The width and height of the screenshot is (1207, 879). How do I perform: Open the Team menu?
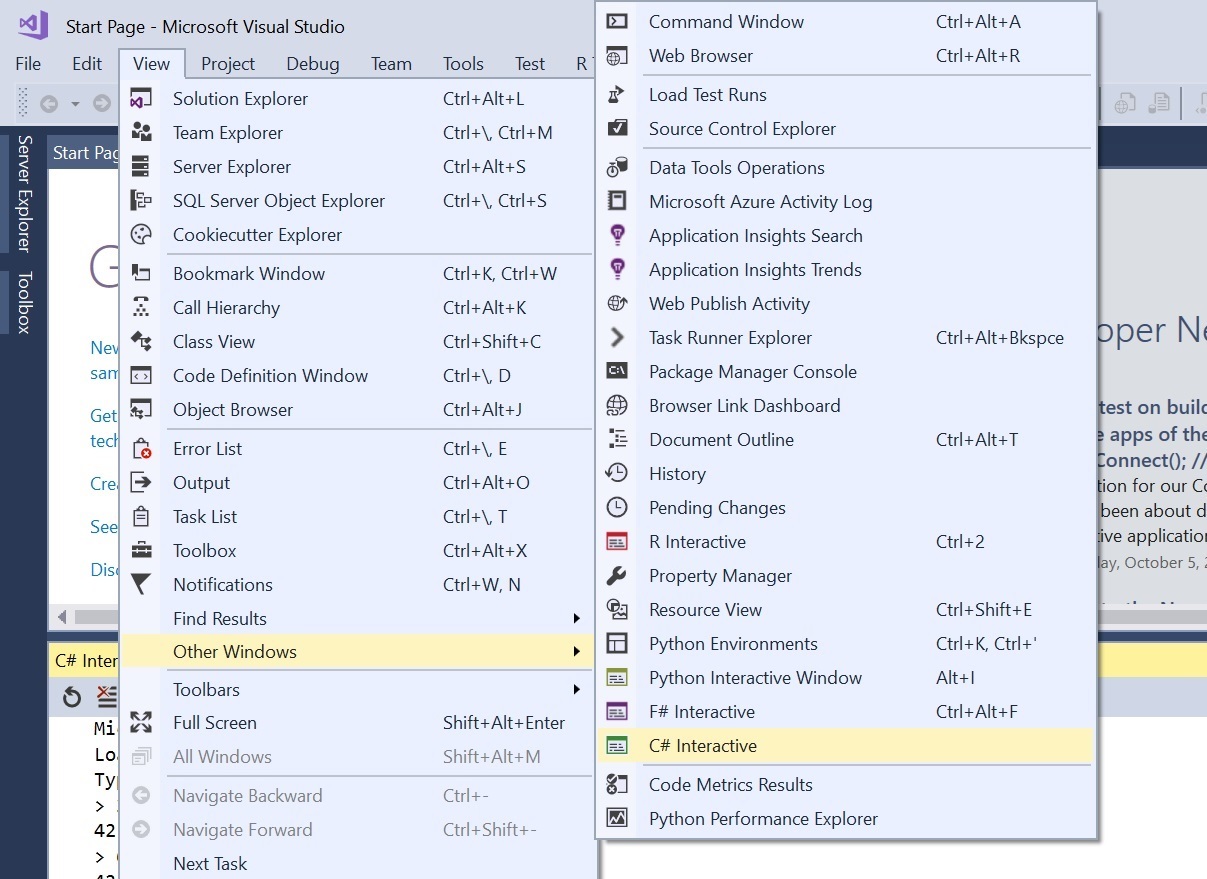tap(391, 64)
